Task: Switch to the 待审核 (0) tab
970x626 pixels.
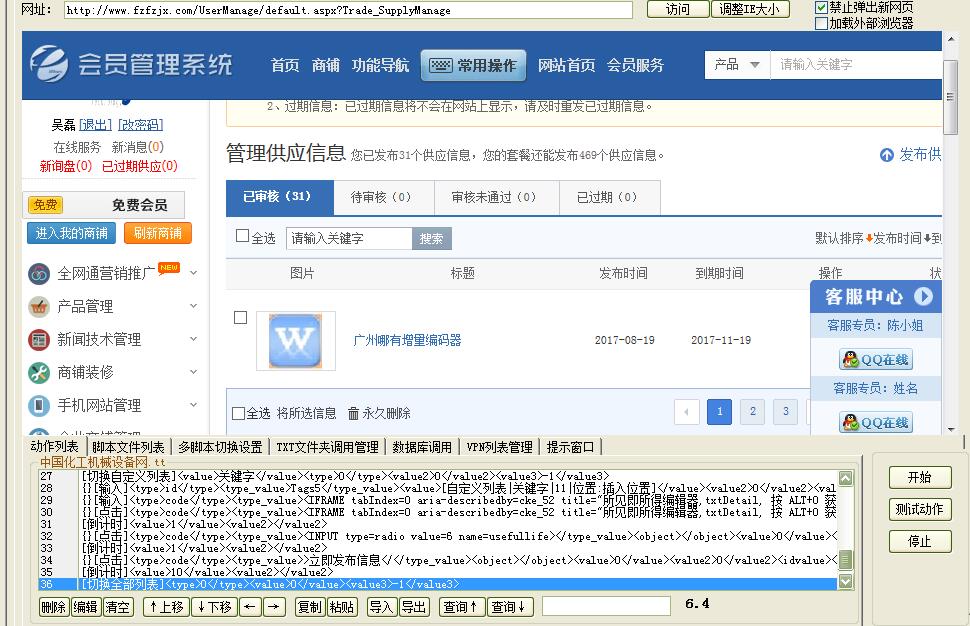Action: [x=384, y=197]
